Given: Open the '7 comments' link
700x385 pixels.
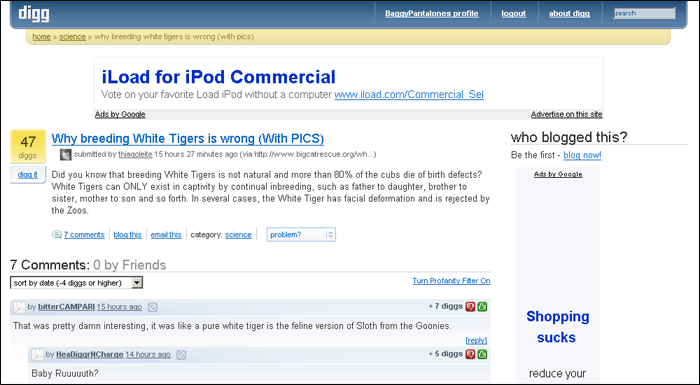Looking at the screenshot, I should (x=84, y=234).
